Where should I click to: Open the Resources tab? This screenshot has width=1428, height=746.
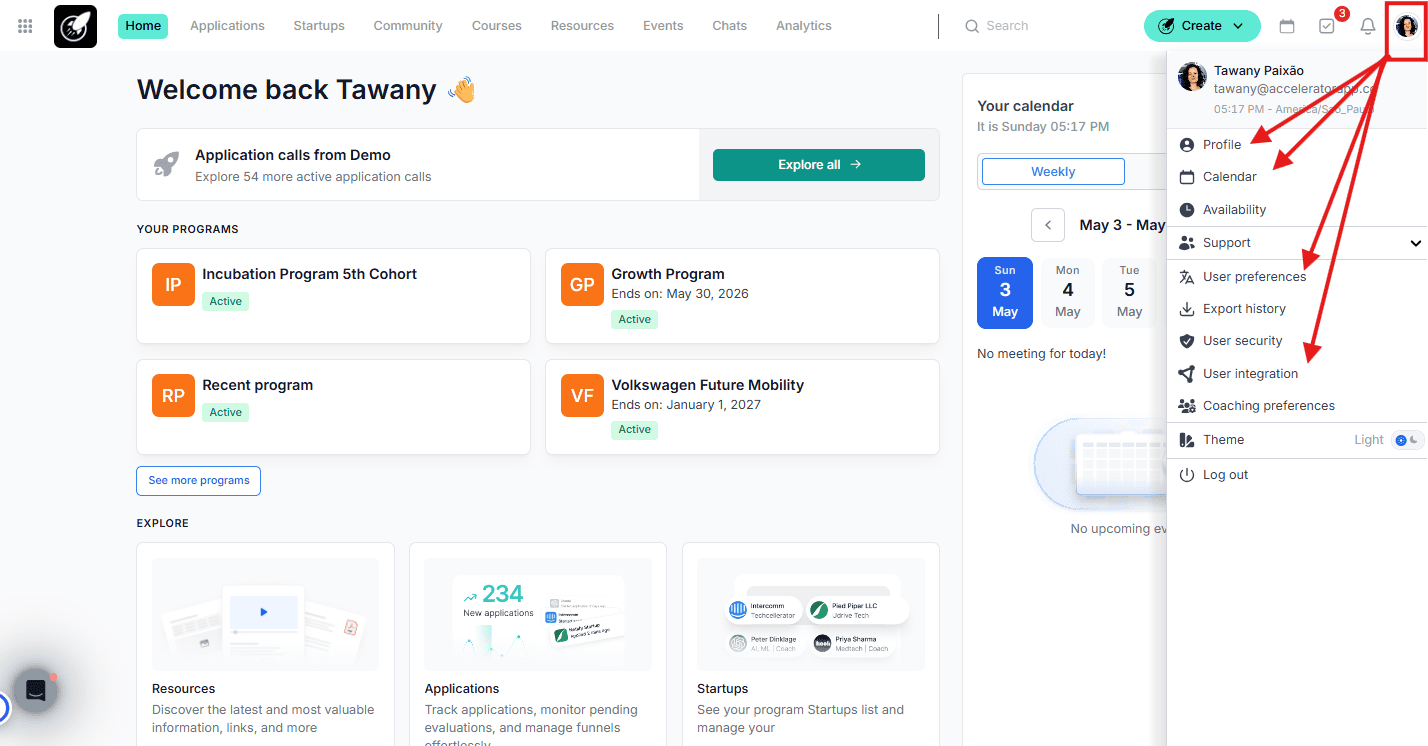coord(582,26)
